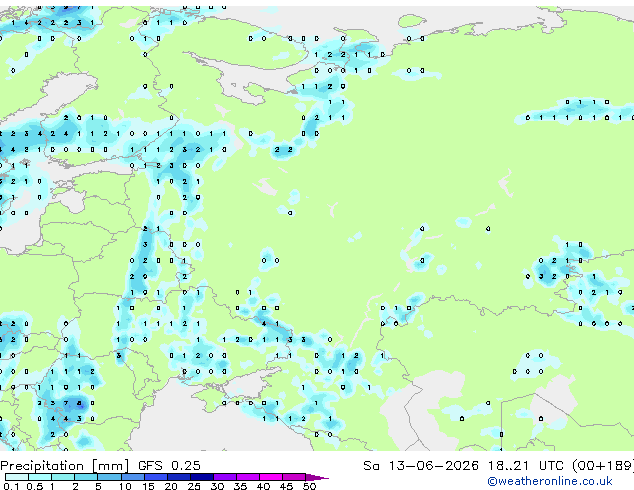The width and height of the screenshot is (634, 490).
Task: Click the '18..21 UTC' time range text
Action: (525, 466)
